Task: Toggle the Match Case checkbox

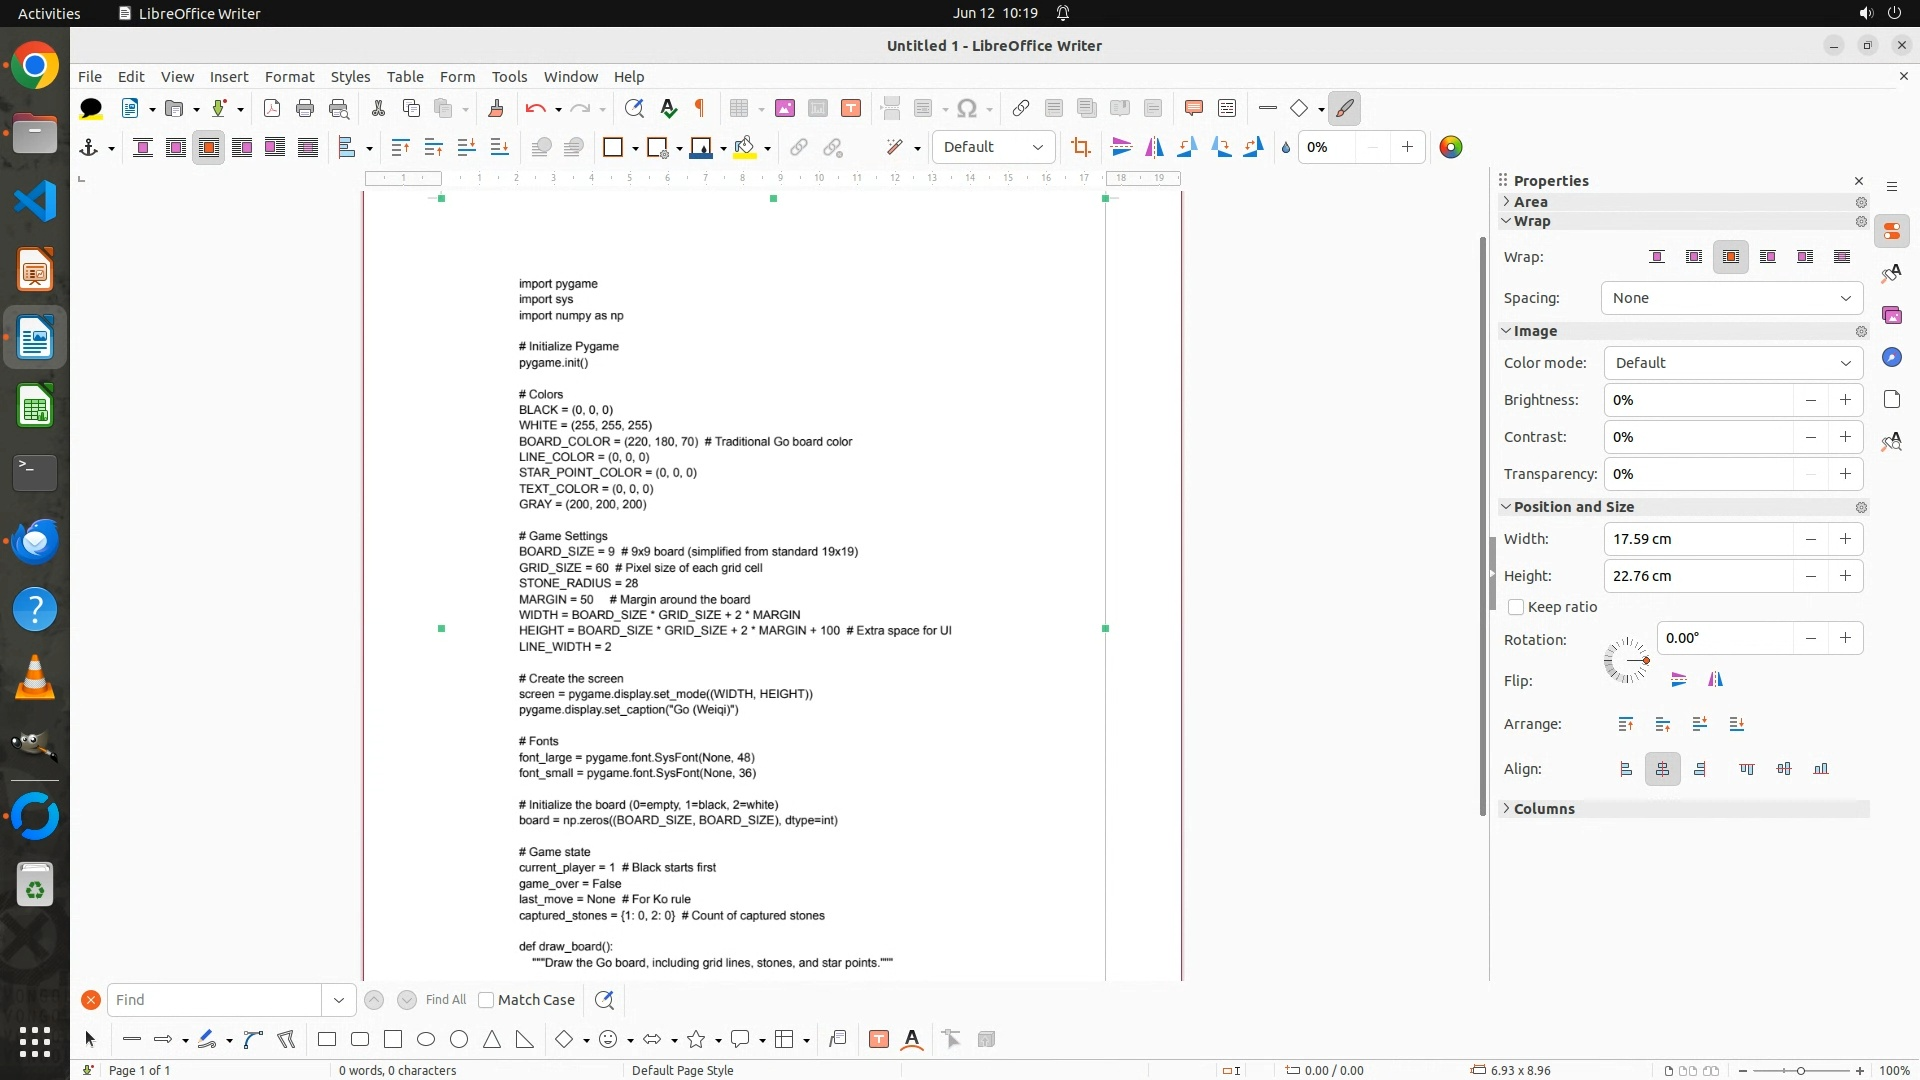Action: [x=486, y=1000]
